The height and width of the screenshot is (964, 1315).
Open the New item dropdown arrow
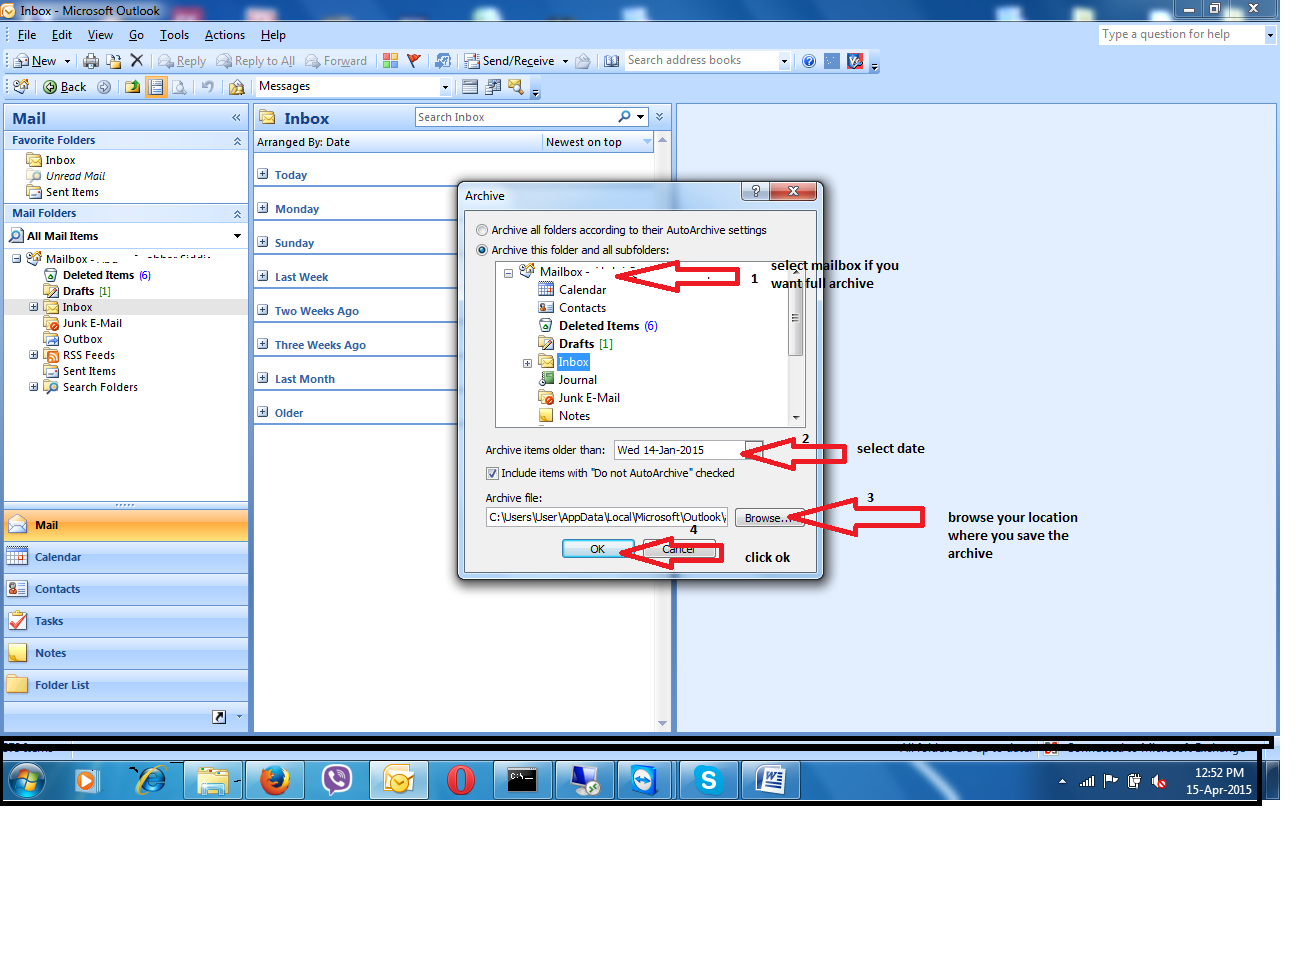67,61
